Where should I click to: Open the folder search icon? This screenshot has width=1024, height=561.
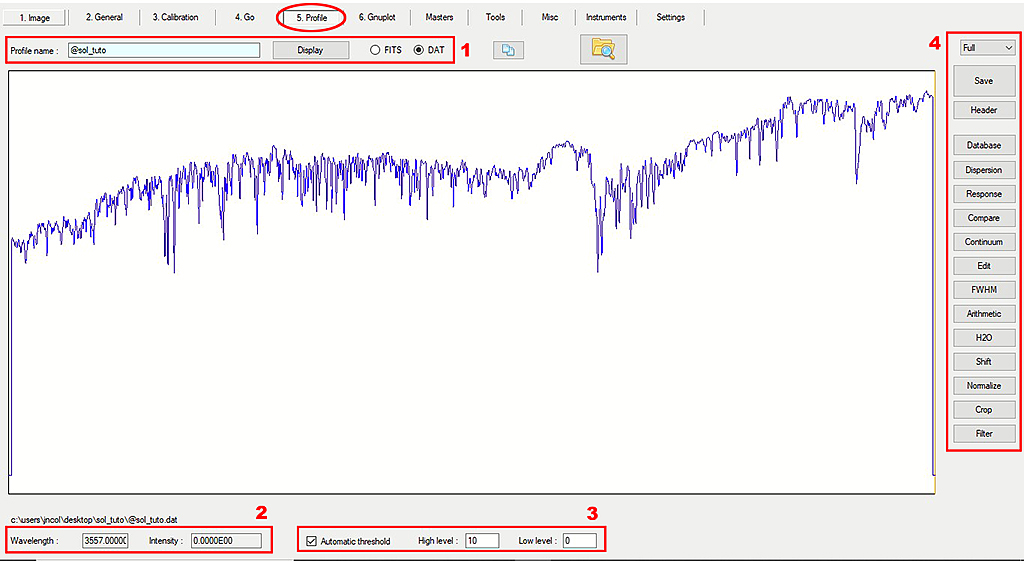603,49
